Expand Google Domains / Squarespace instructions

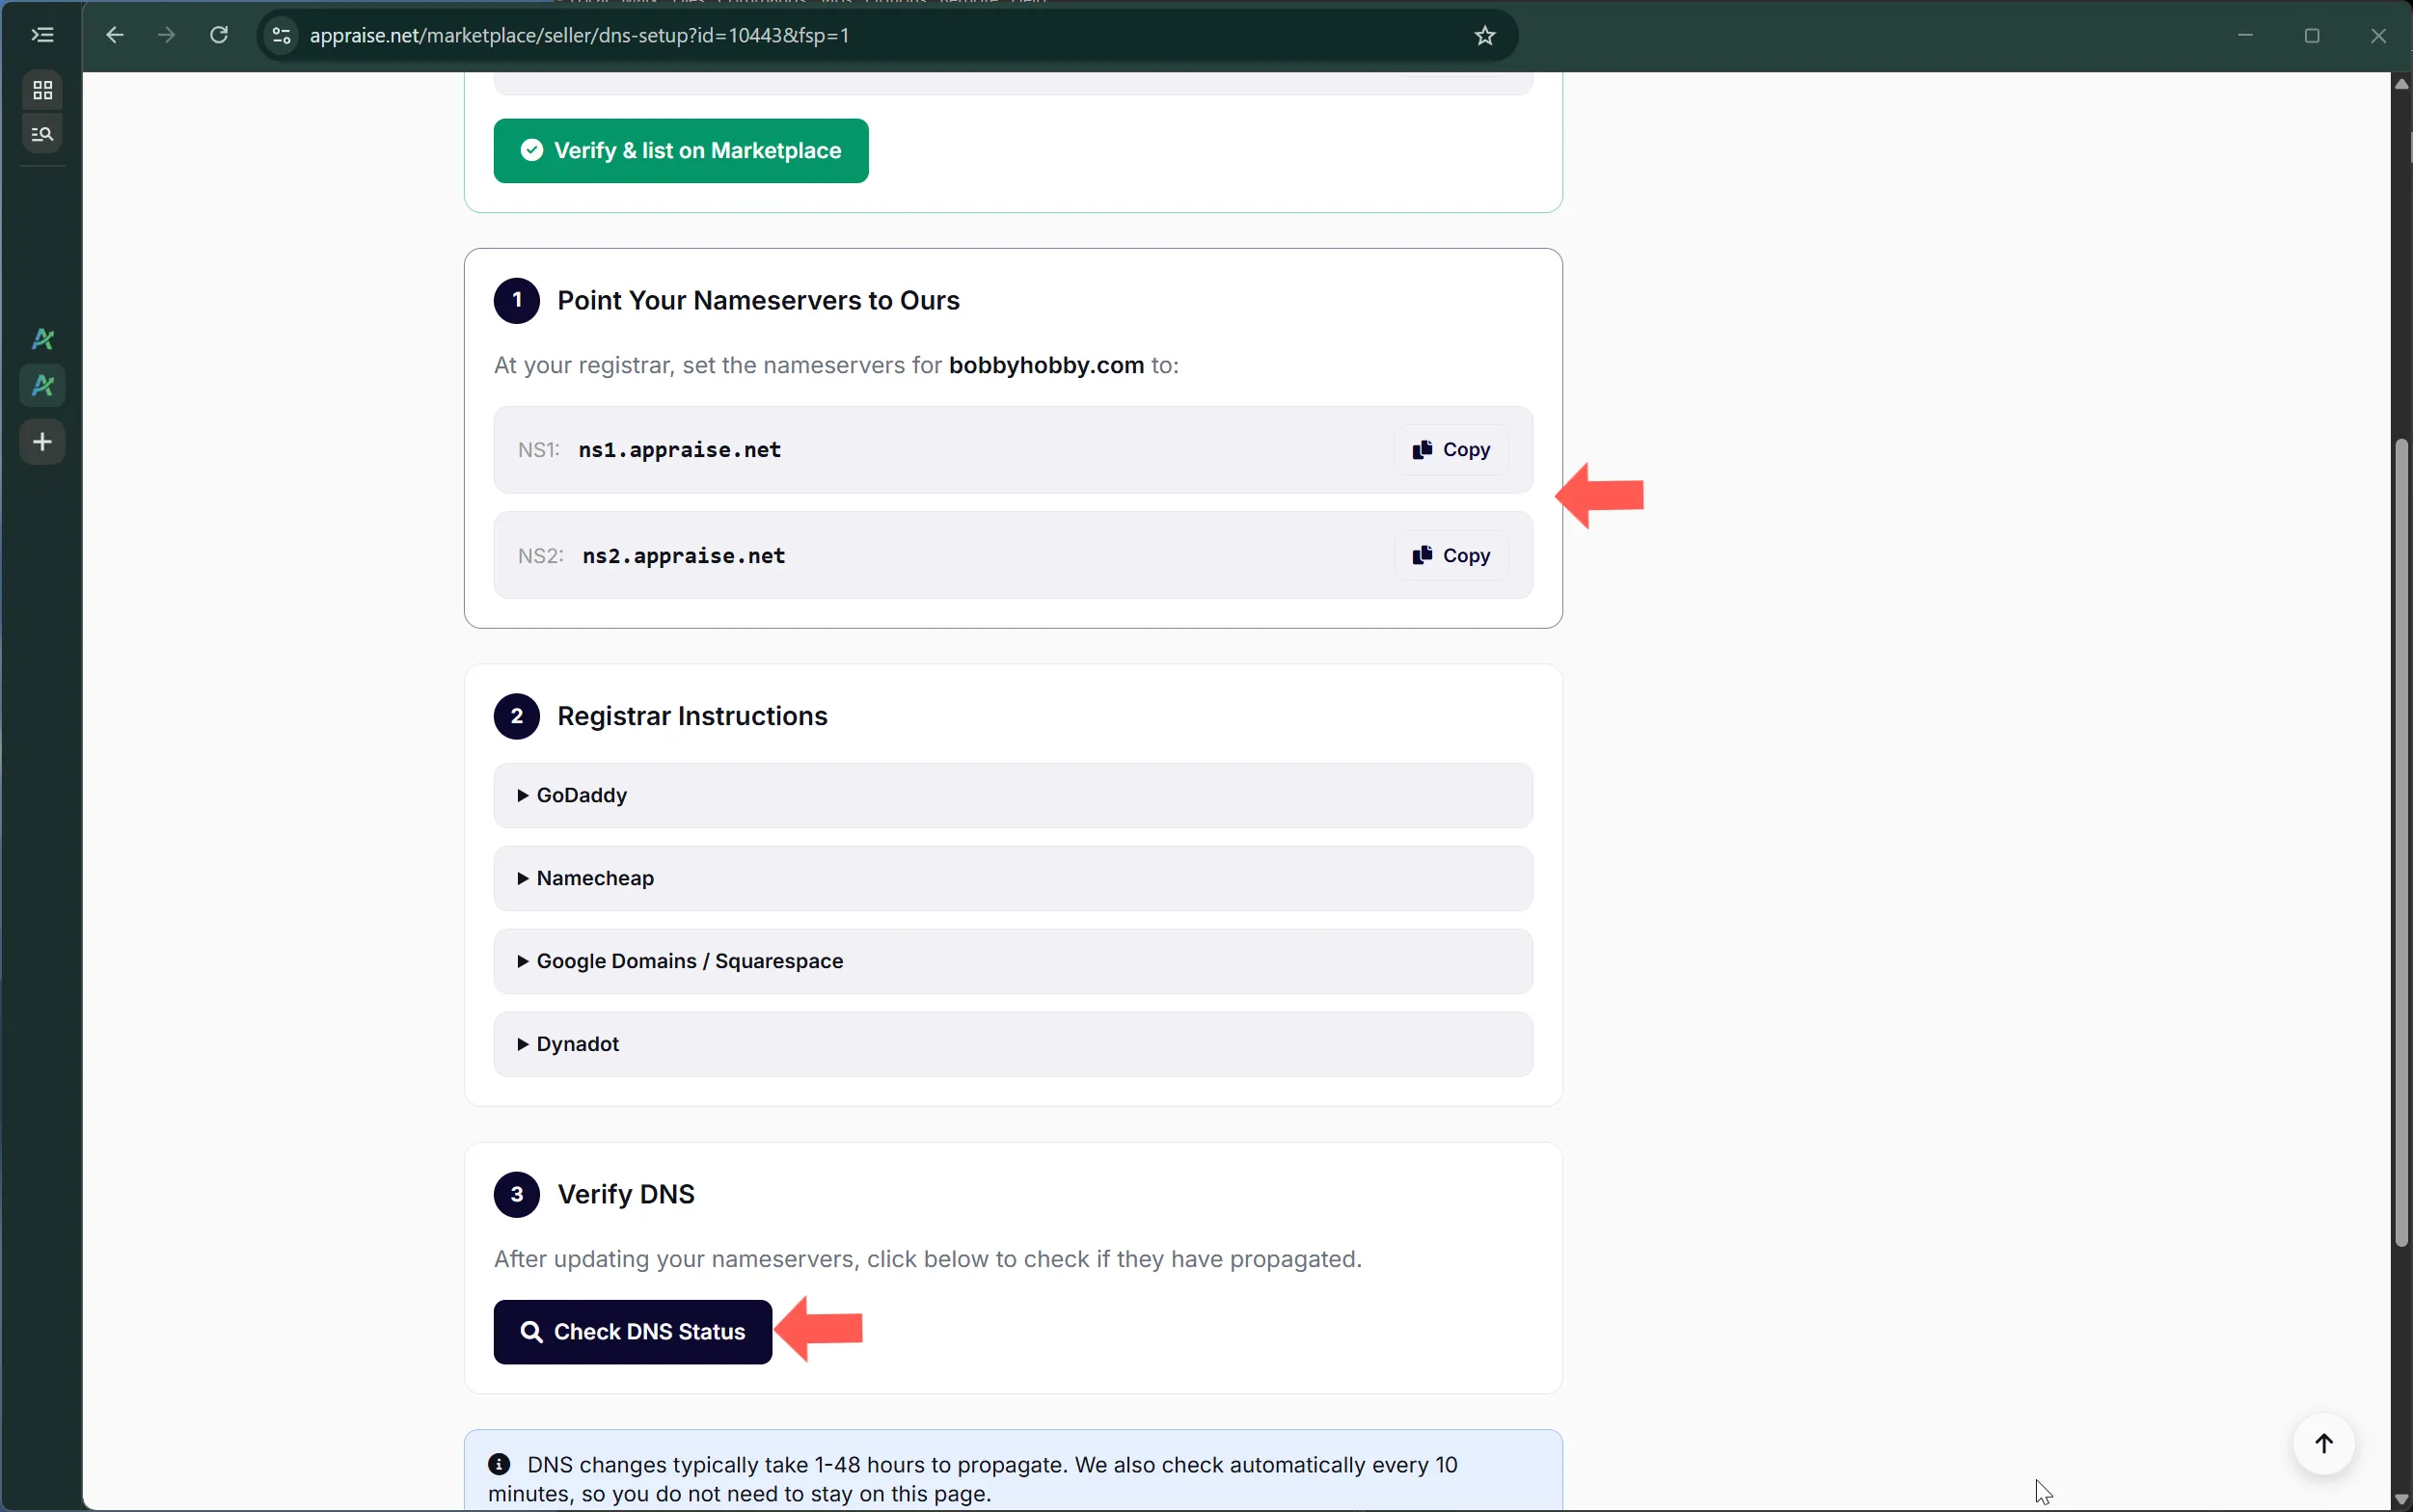coord(1013,962)
